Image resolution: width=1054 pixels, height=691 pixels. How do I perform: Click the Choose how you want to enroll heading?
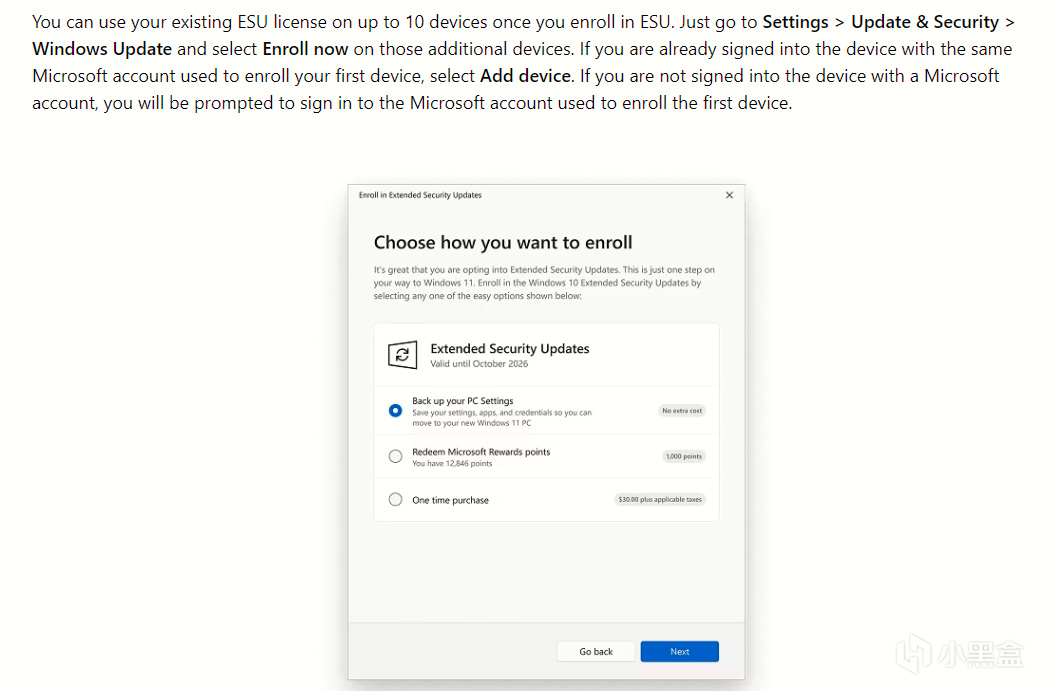[503, 242]
